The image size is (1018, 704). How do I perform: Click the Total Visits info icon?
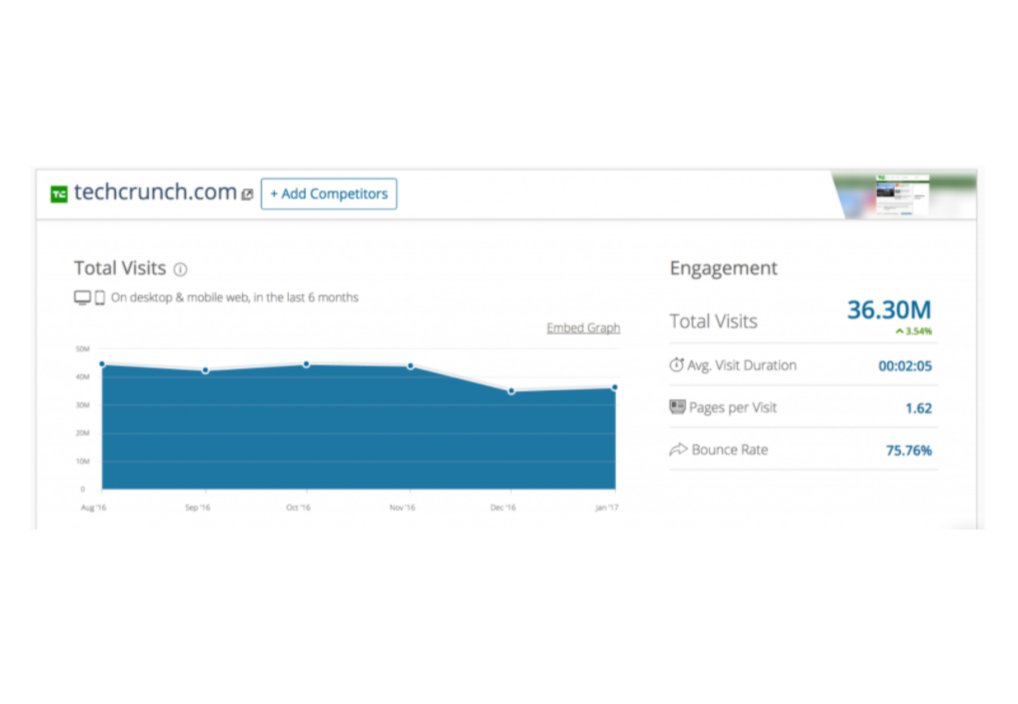(180, 269)
